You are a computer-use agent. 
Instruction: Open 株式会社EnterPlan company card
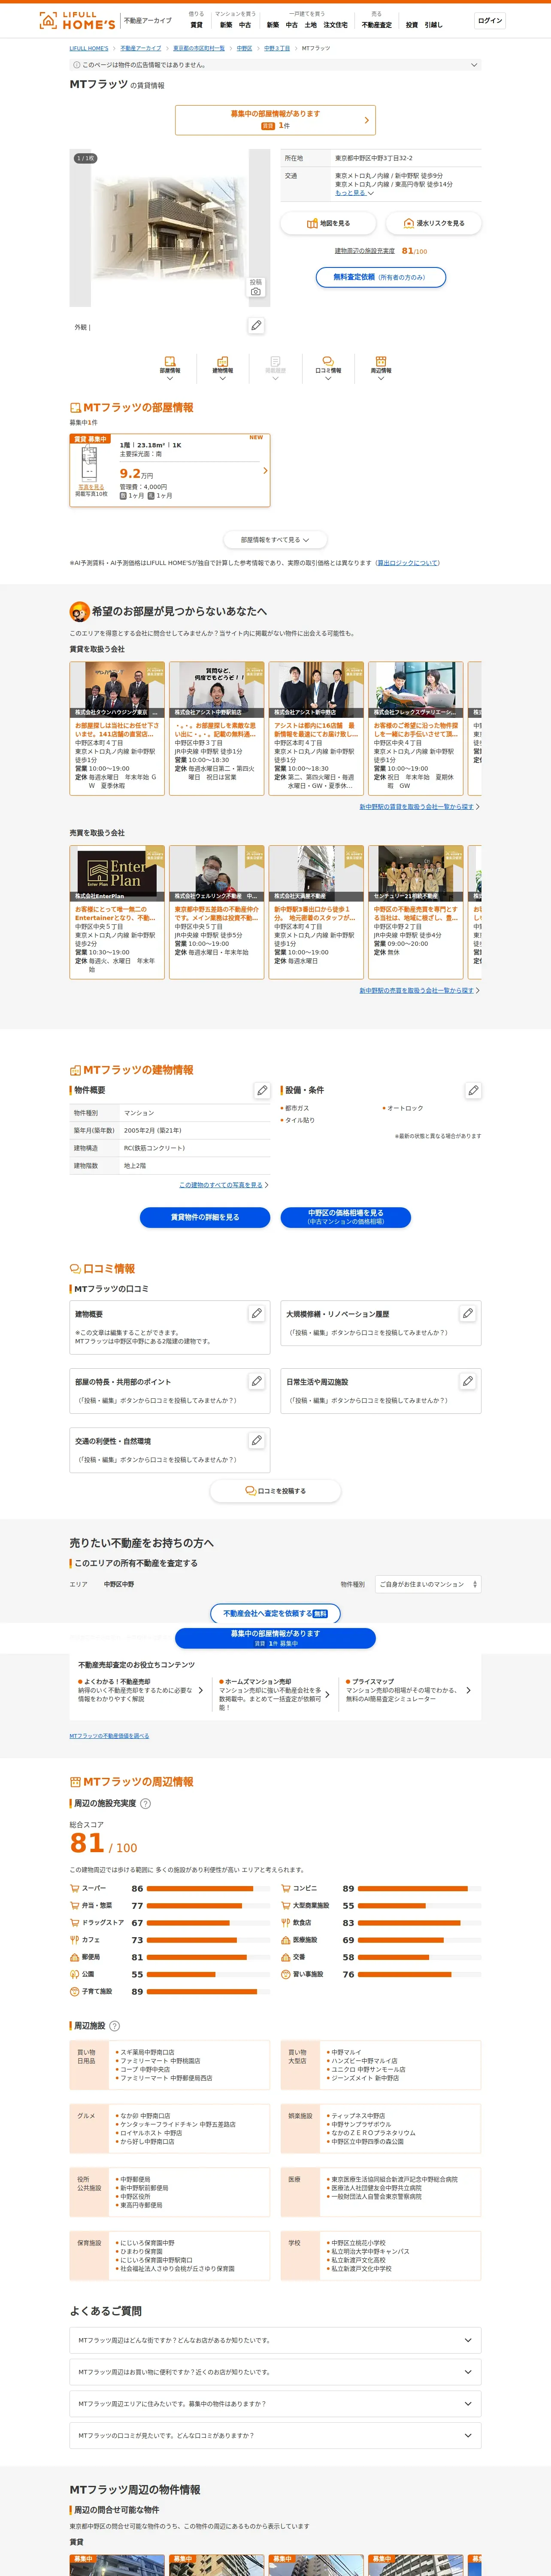pos(117,912)
